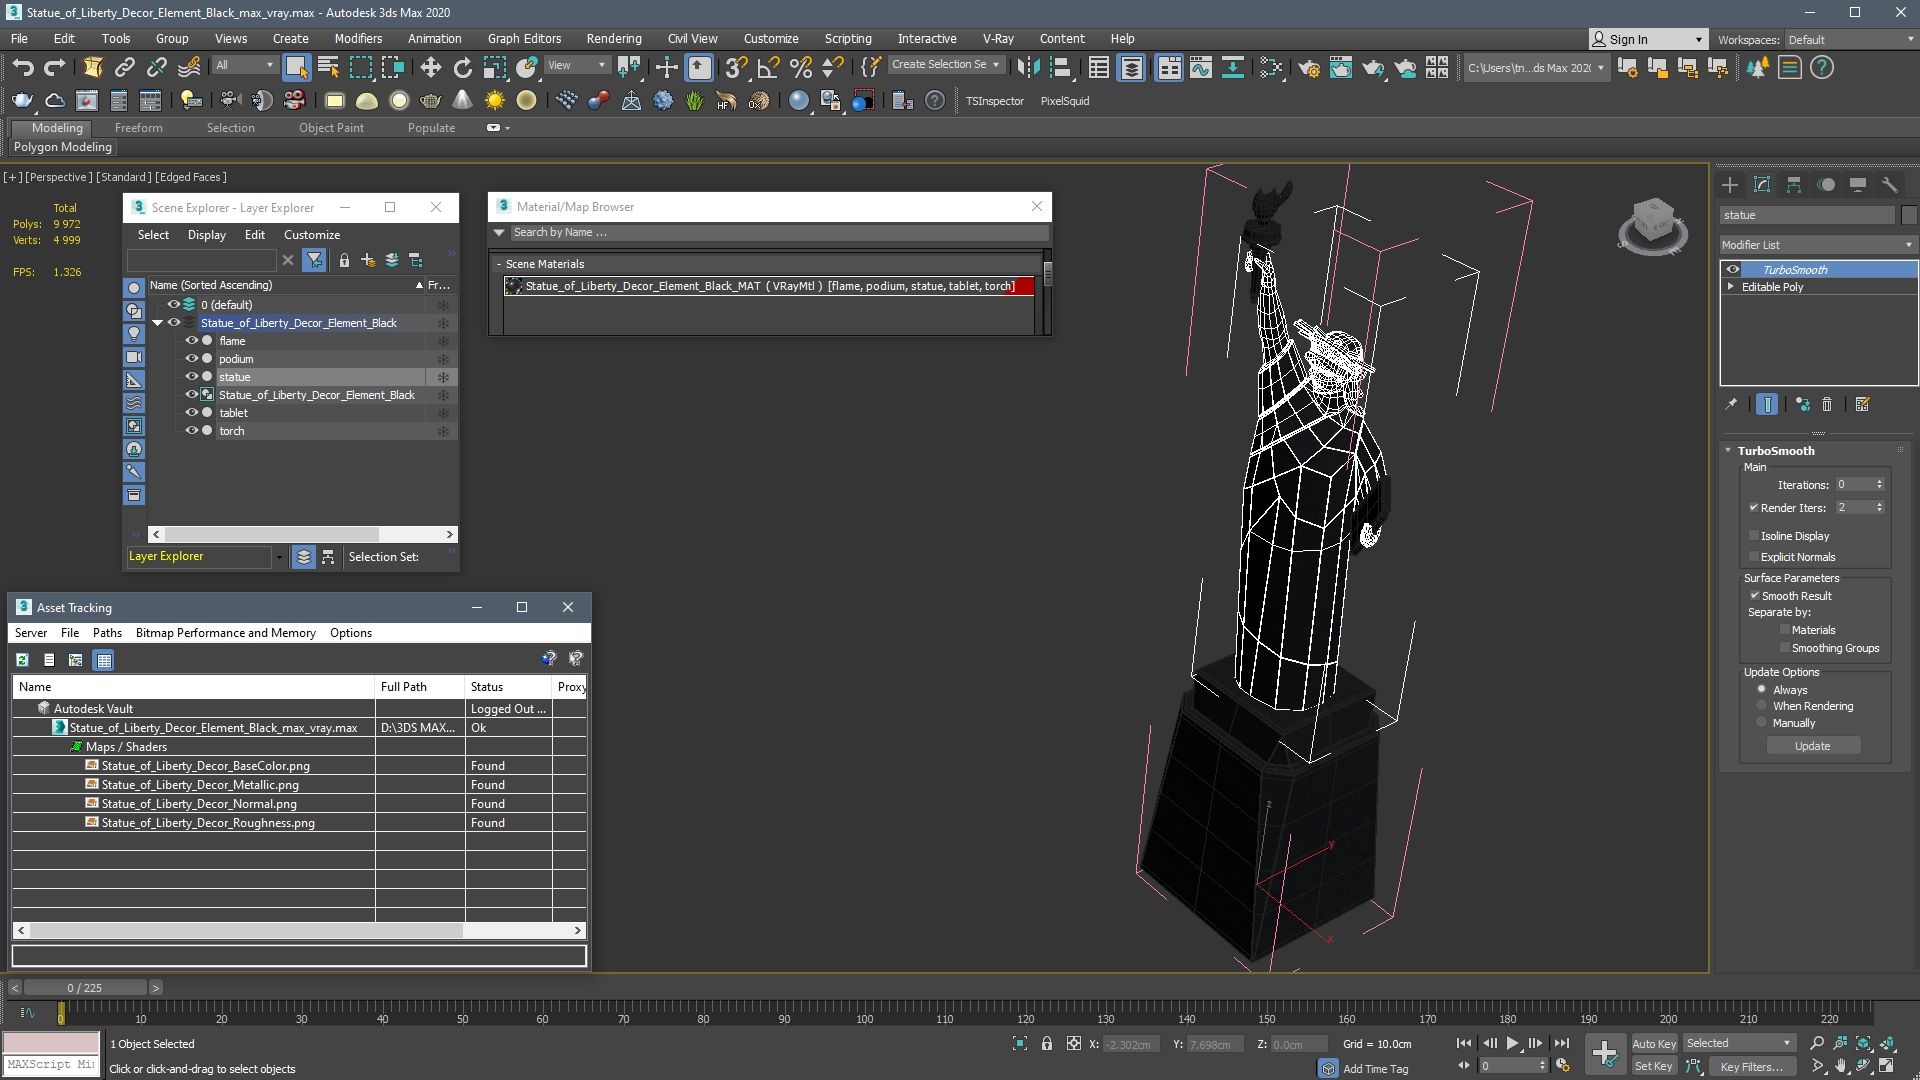Viewport: 1920px width, 1080px height.
Task: Create a Cone primitive icon
Action: (x=462, y=100)
